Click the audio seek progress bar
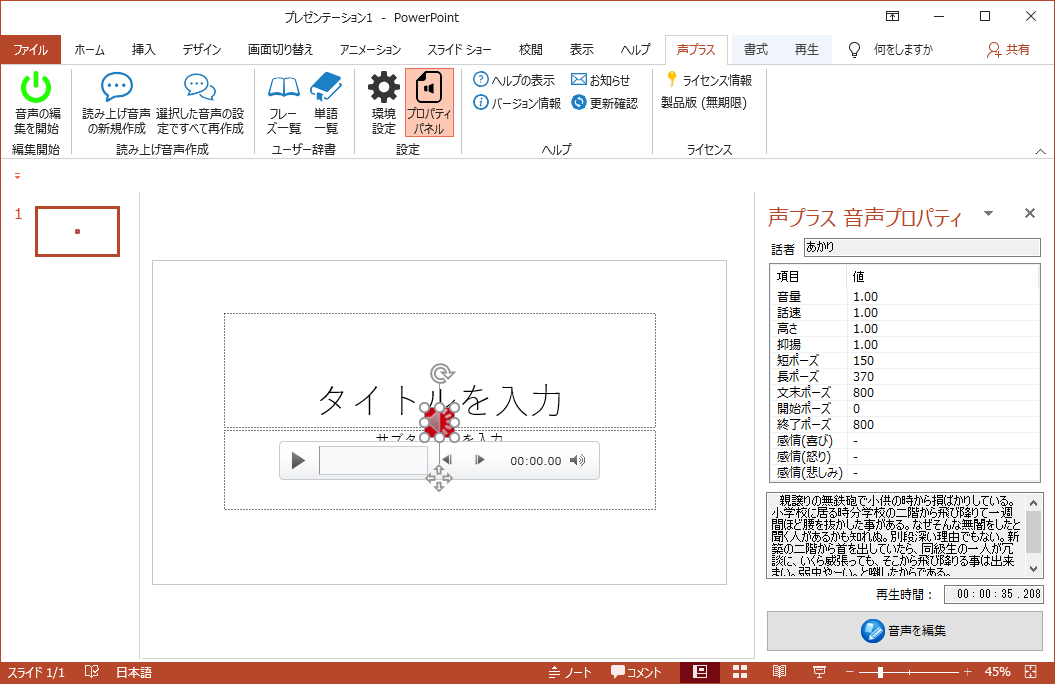Viewport: 1055px width, 684px height. pyautogui.click(x=373, y=461)
